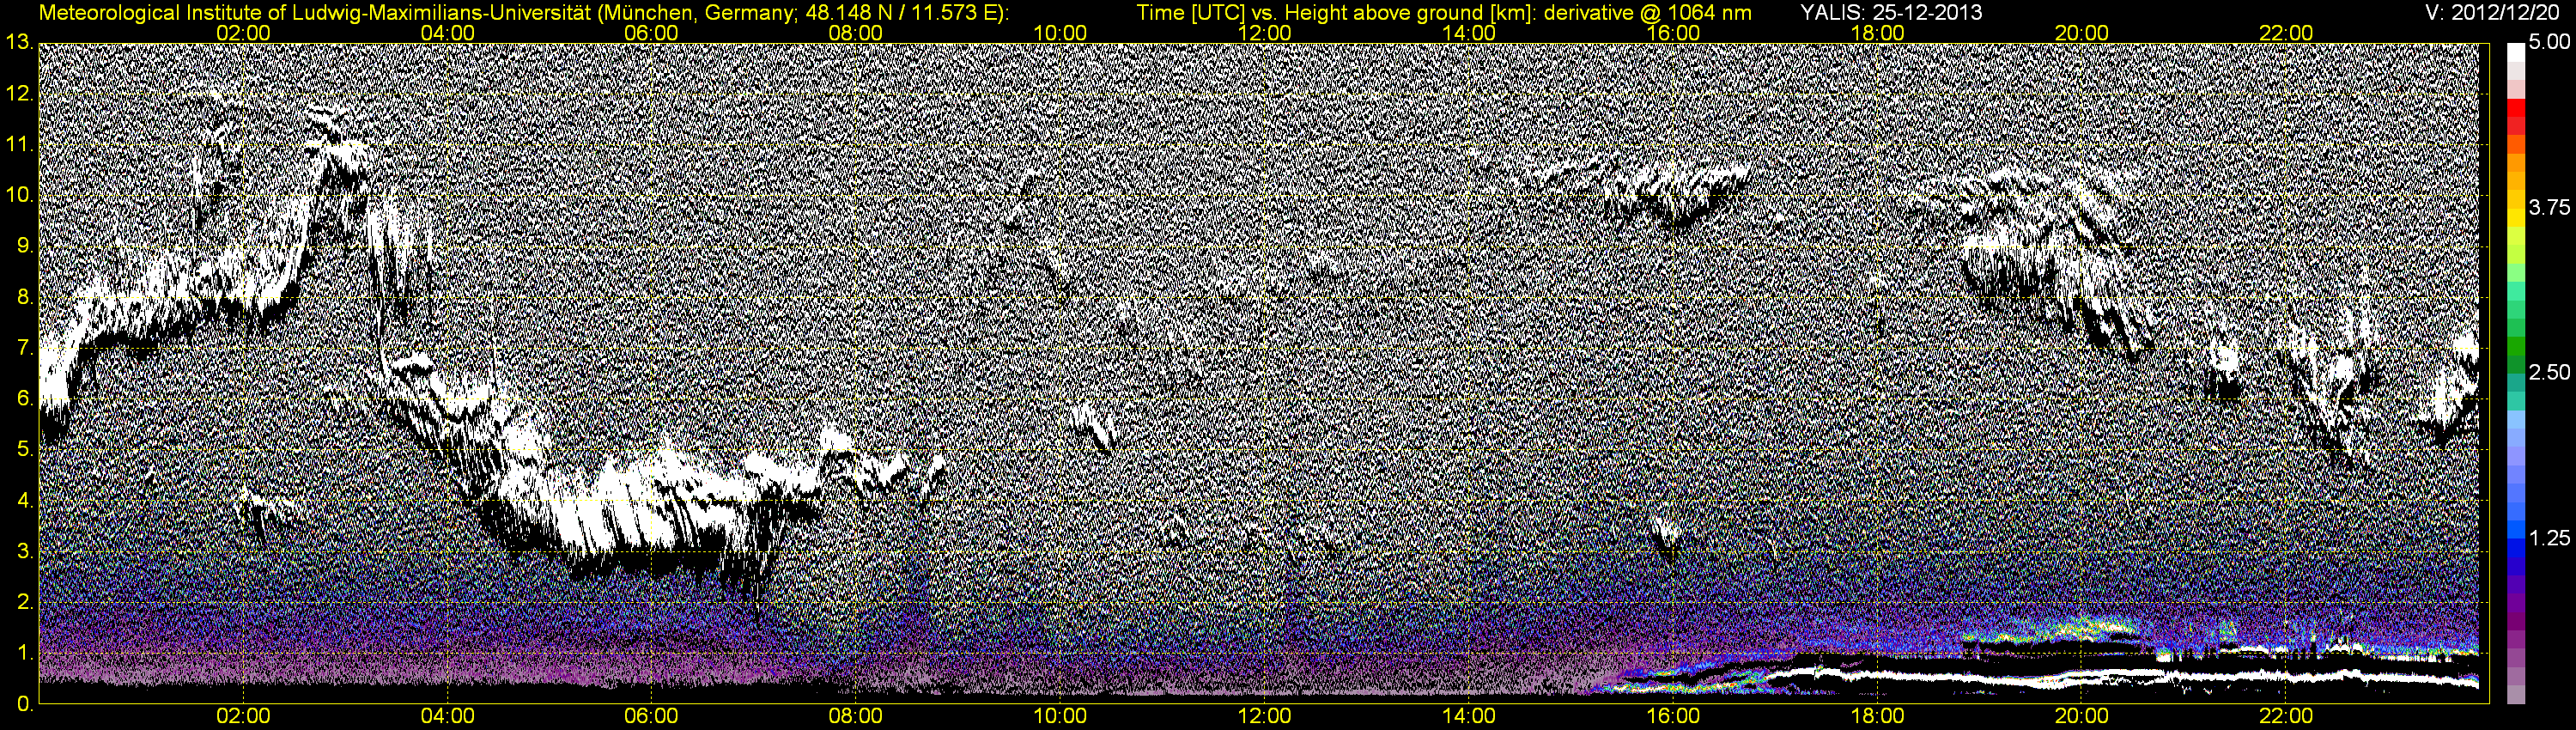Click the height axis label 13

pos(18,42)
